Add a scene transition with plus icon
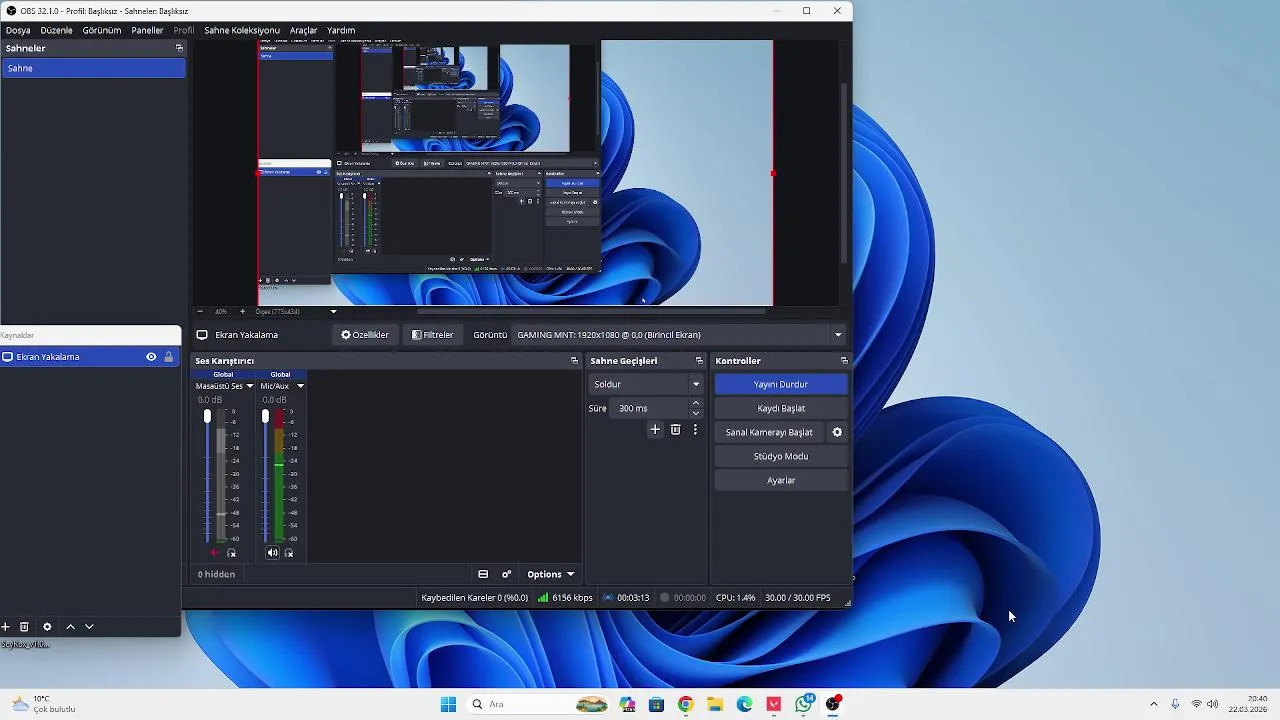This screenshot has width=1280, height=720. point(655,430)
